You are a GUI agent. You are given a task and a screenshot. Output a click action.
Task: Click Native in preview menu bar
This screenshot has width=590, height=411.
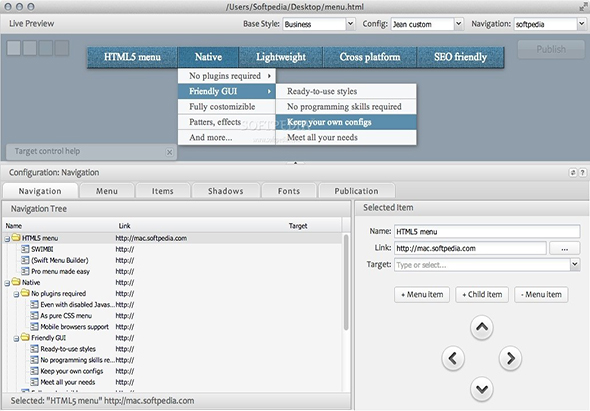pos(208,57)
